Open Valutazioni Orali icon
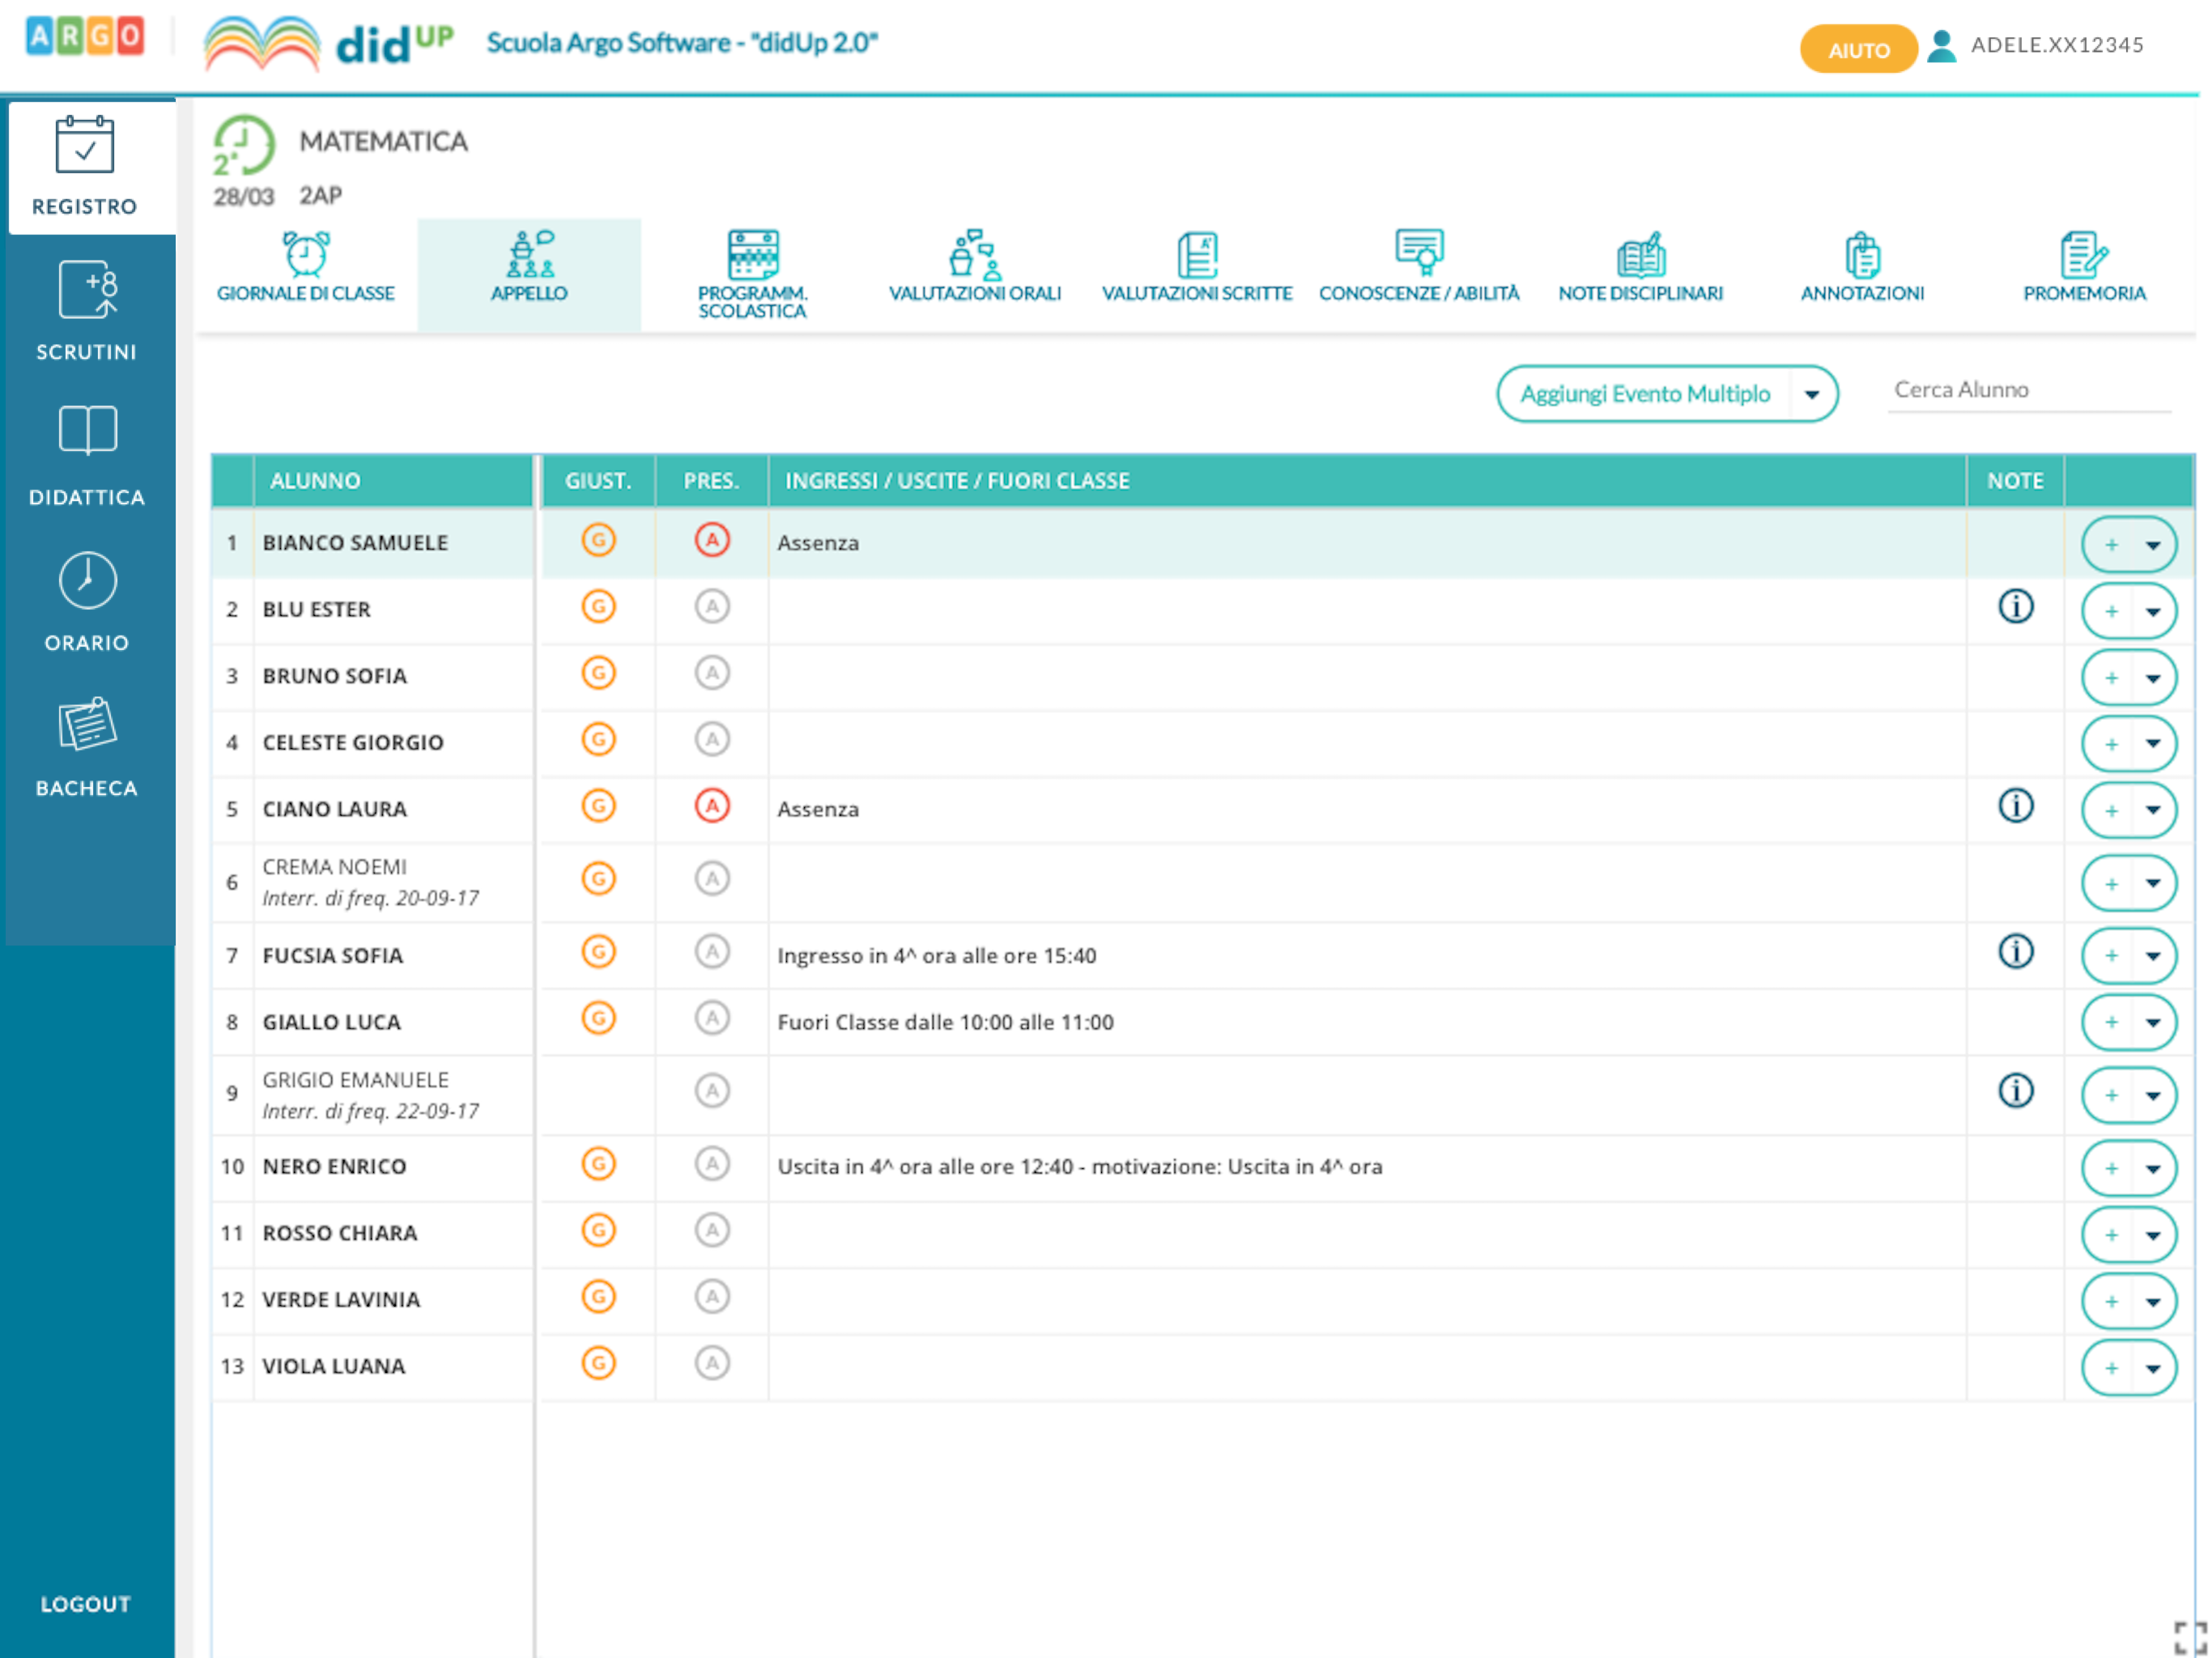This screenshot has height=1658, width=2212. 974,255
